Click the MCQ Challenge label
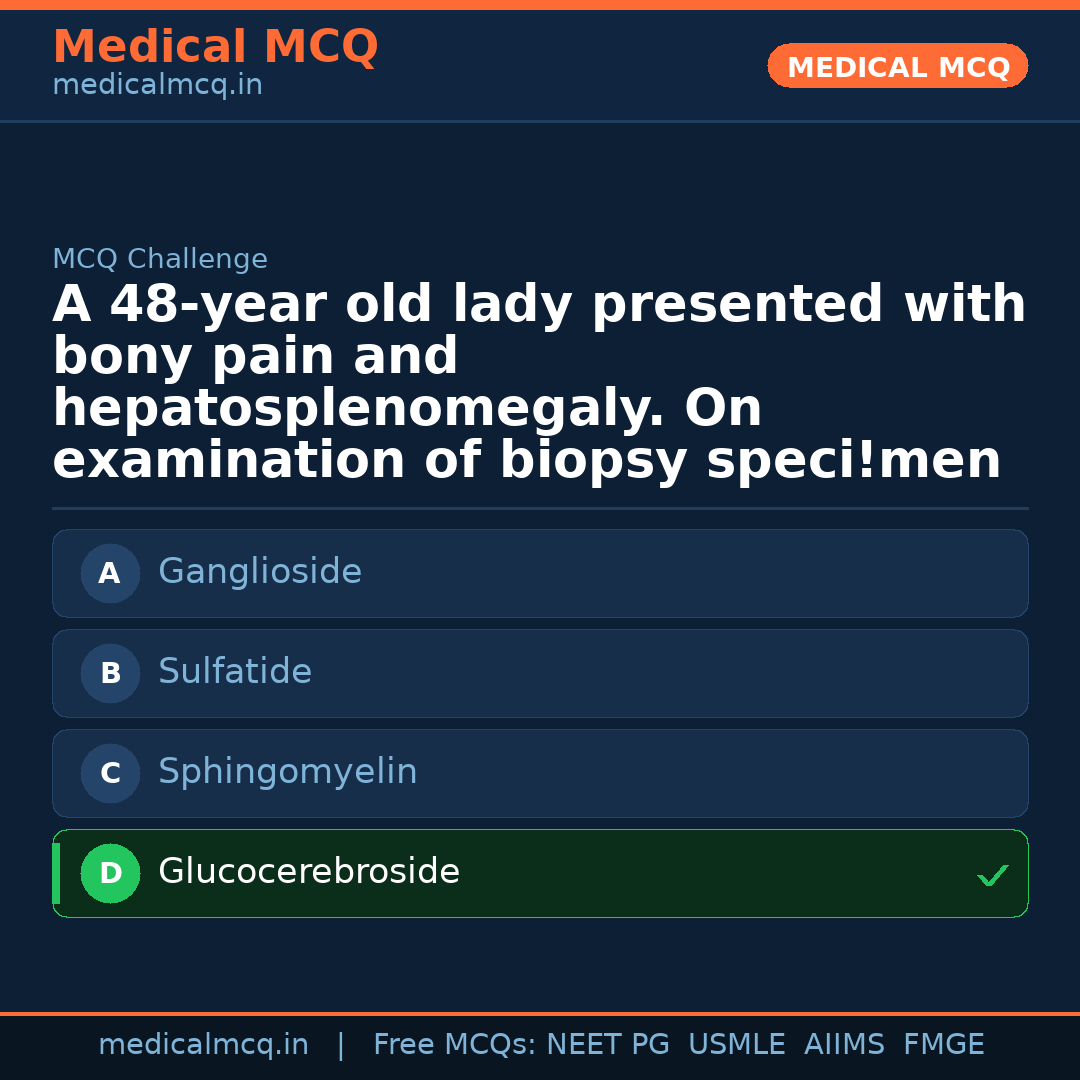This screenshot has height=1080, width=1080. (x=160, y=260)
